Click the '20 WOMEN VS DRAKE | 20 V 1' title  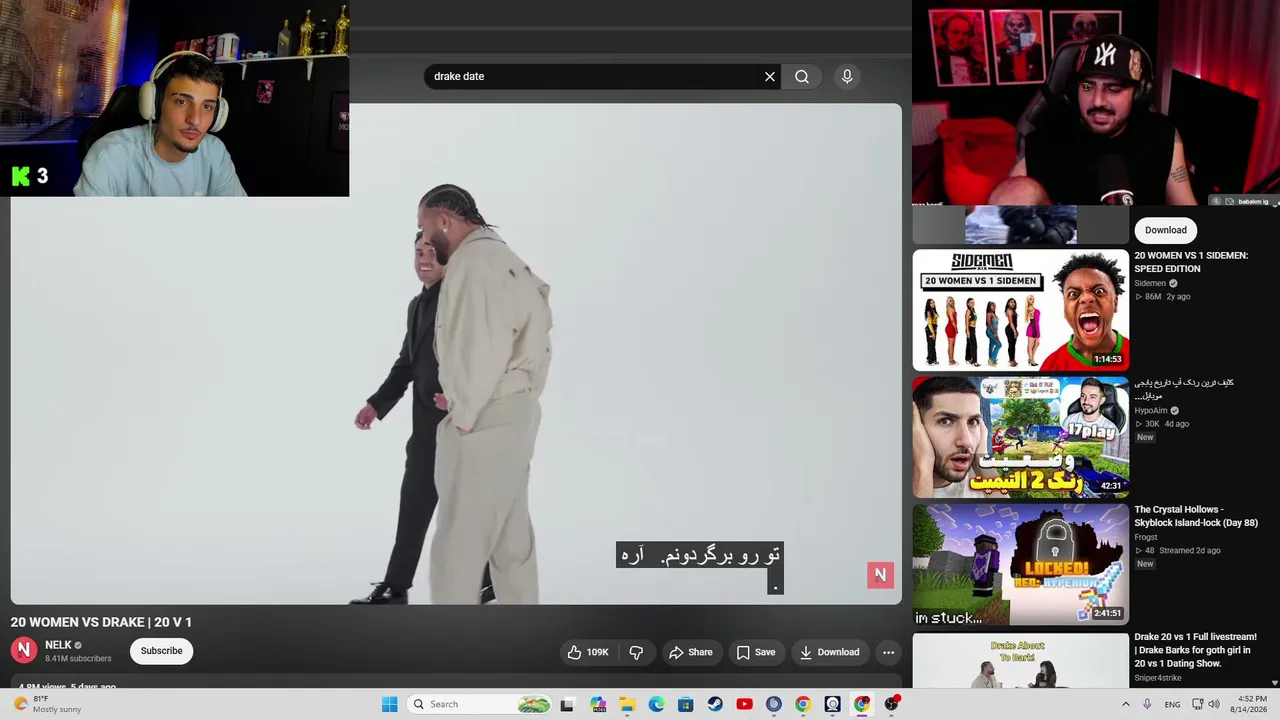pyautogui.click(x=101, y=622)
